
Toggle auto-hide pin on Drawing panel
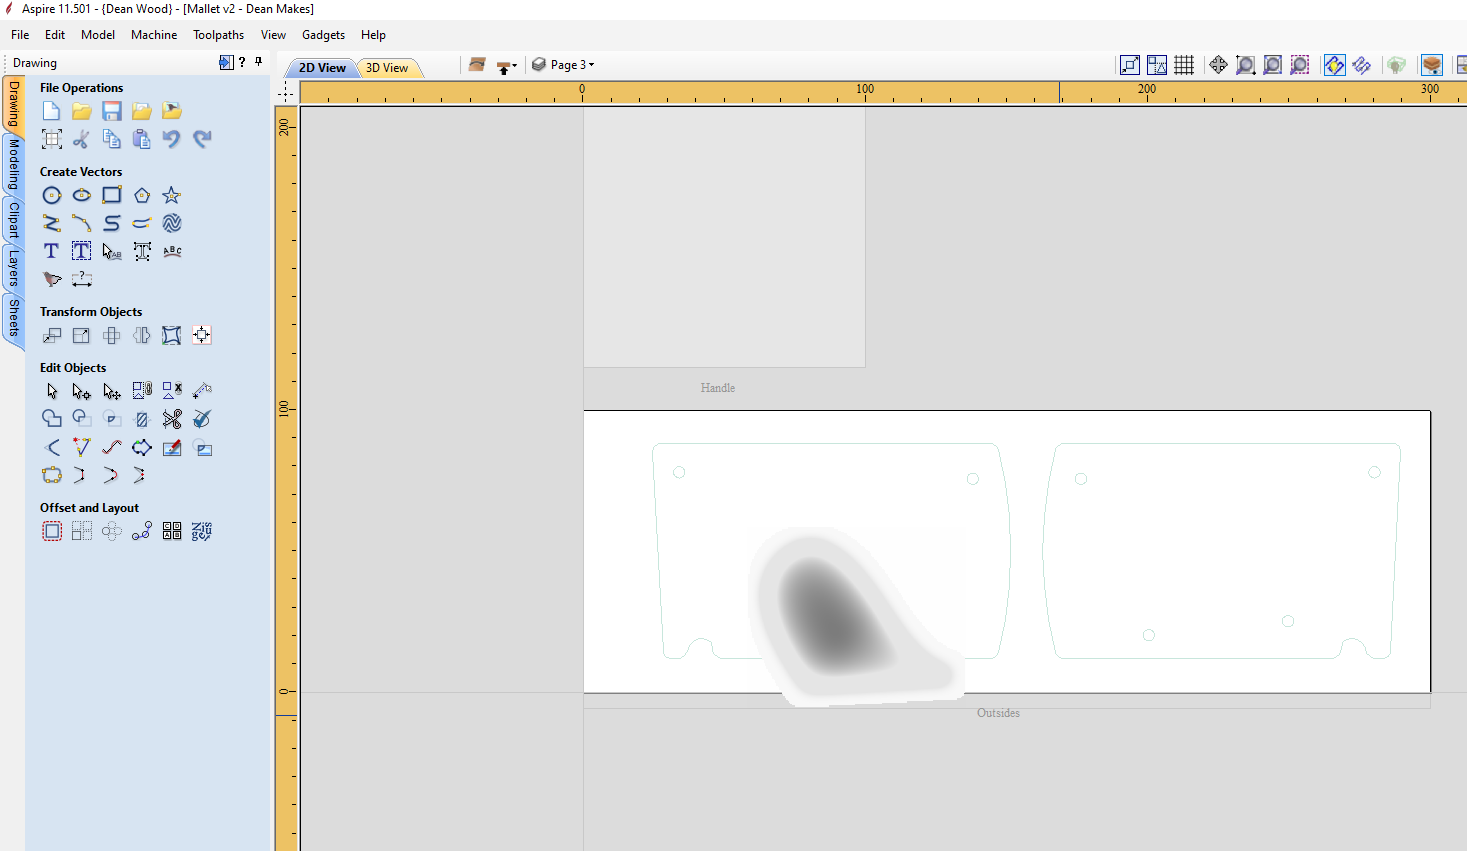(x=258, y=62)
